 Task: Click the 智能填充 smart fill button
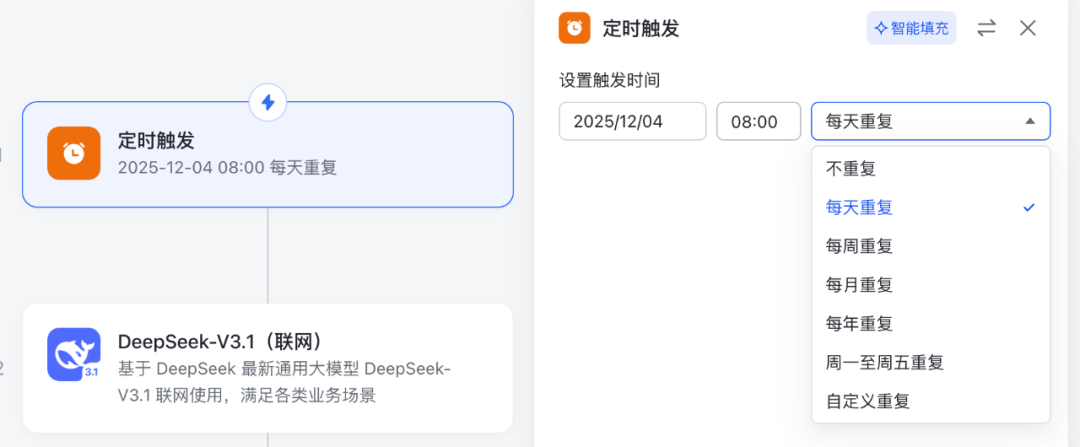[x=911, y=28]
